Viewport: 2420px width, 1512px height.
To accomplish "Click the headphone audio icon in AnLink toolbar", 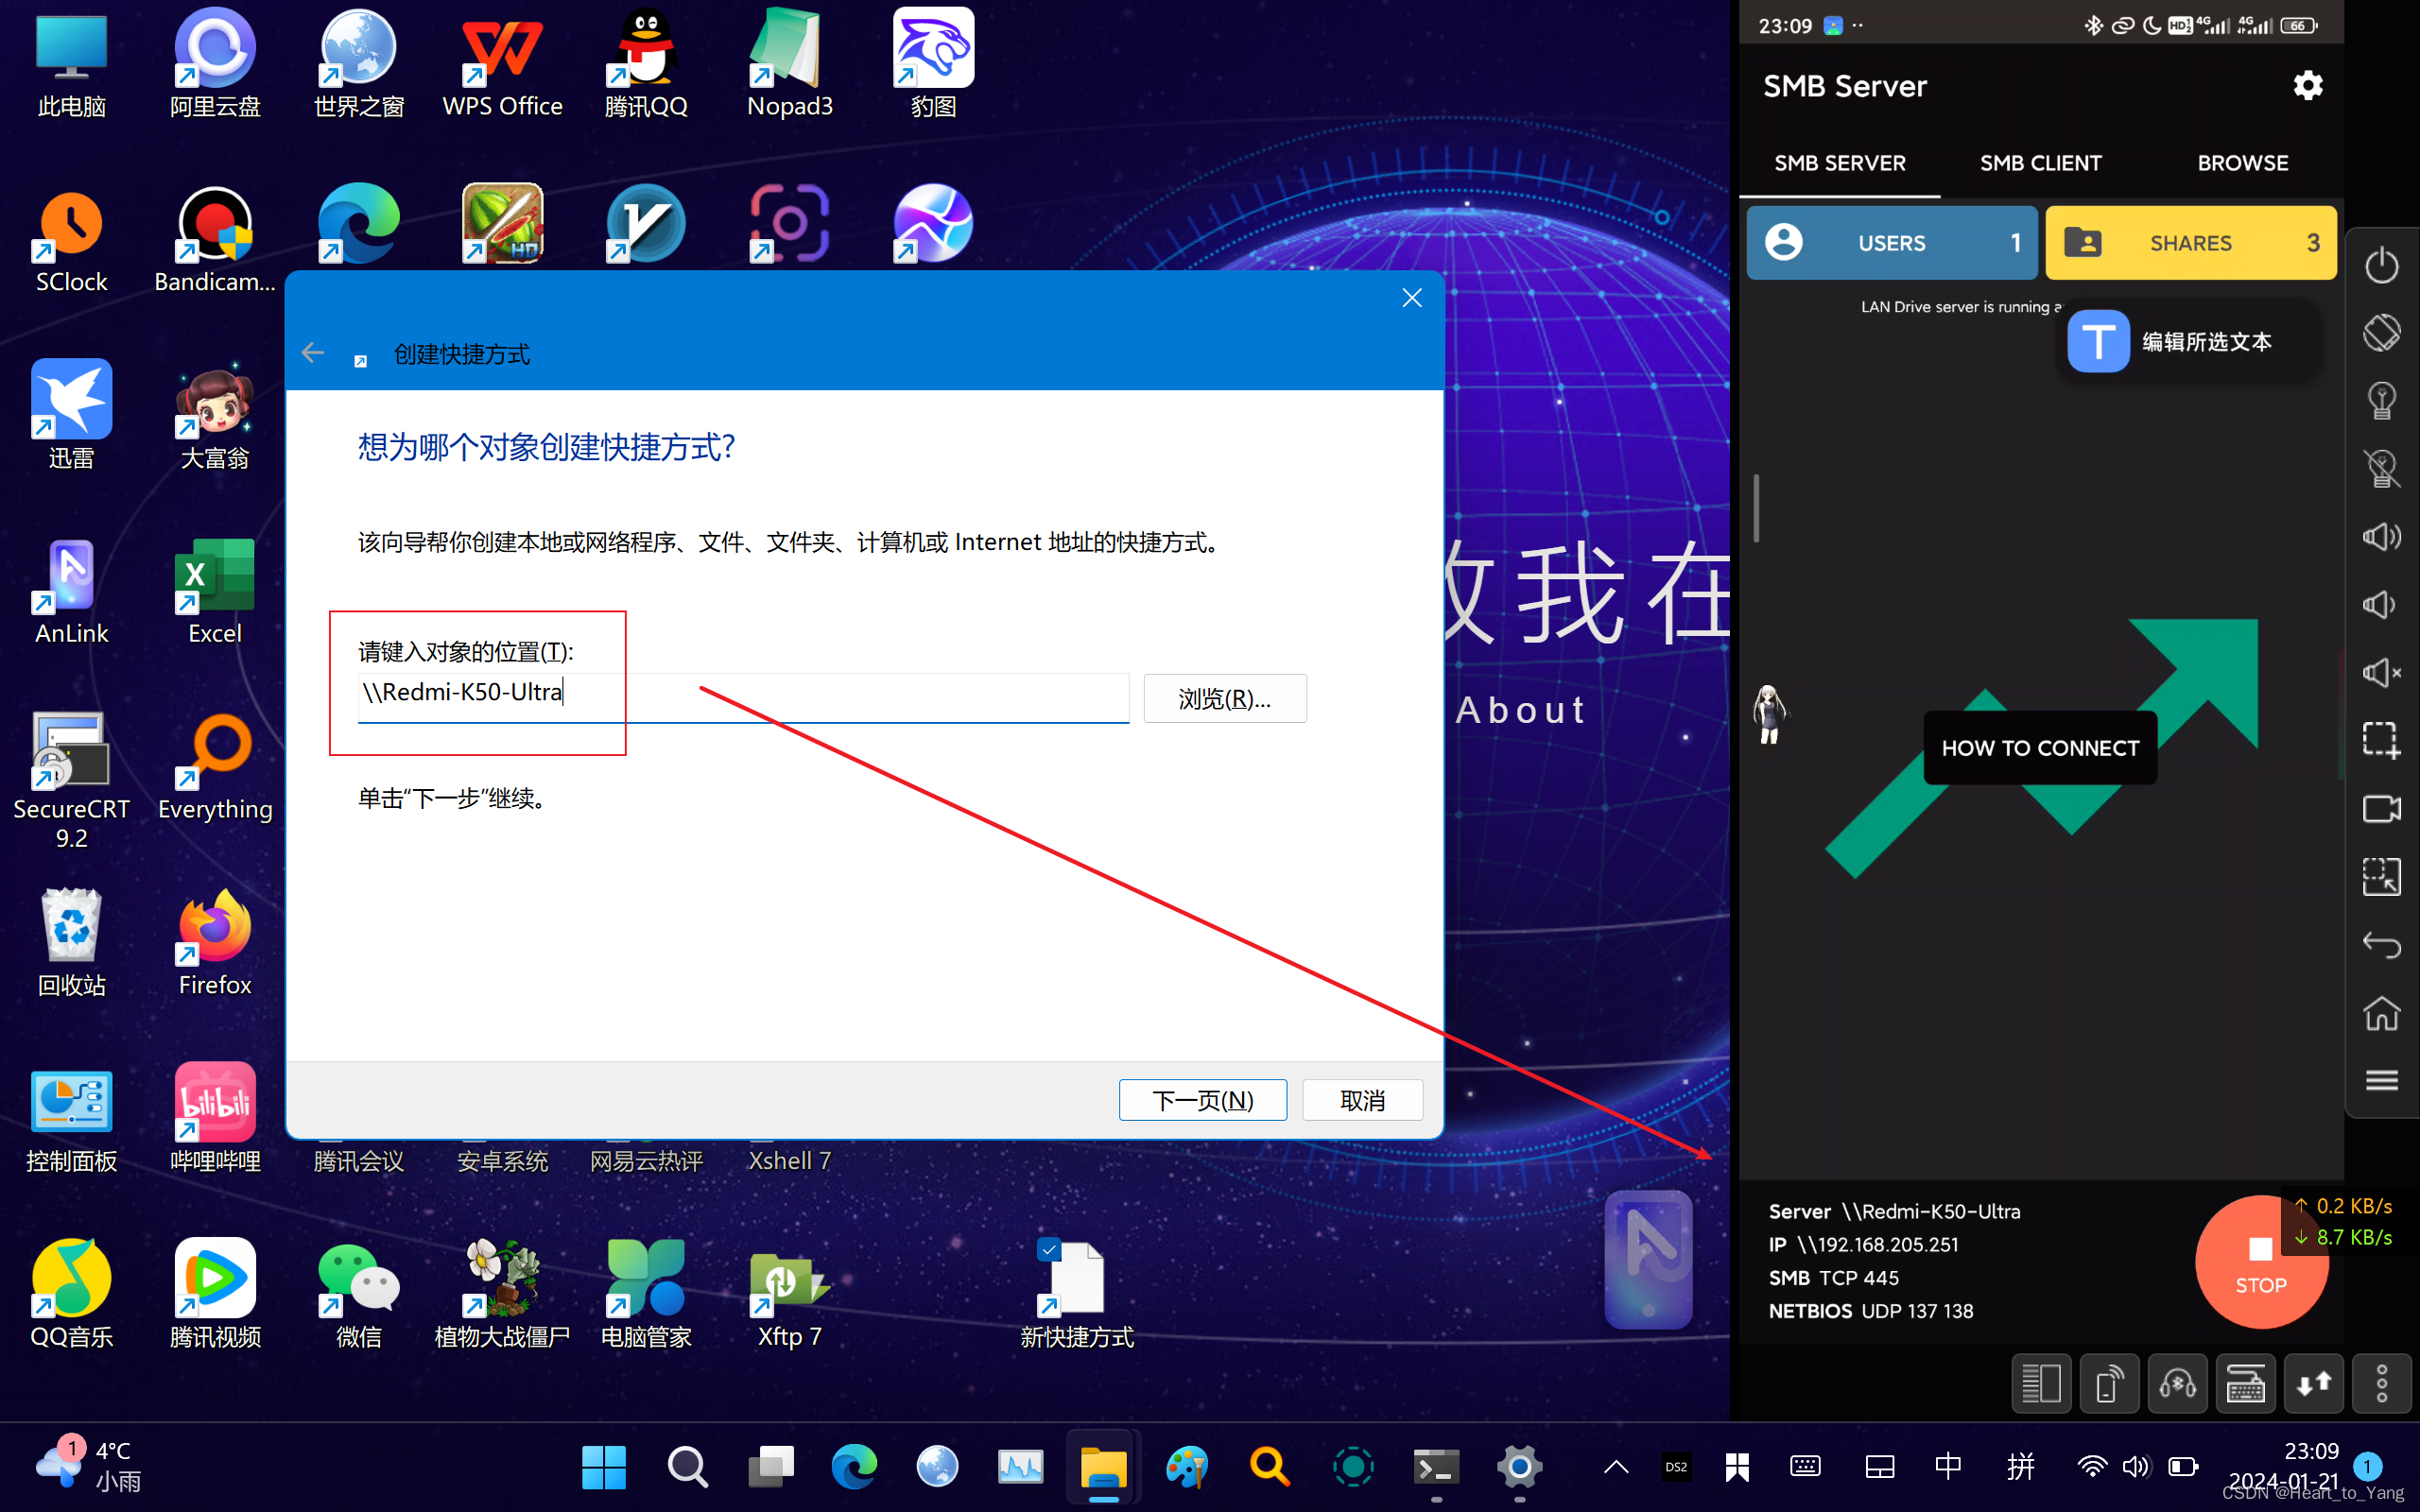I will (x=2177, y=1384).
